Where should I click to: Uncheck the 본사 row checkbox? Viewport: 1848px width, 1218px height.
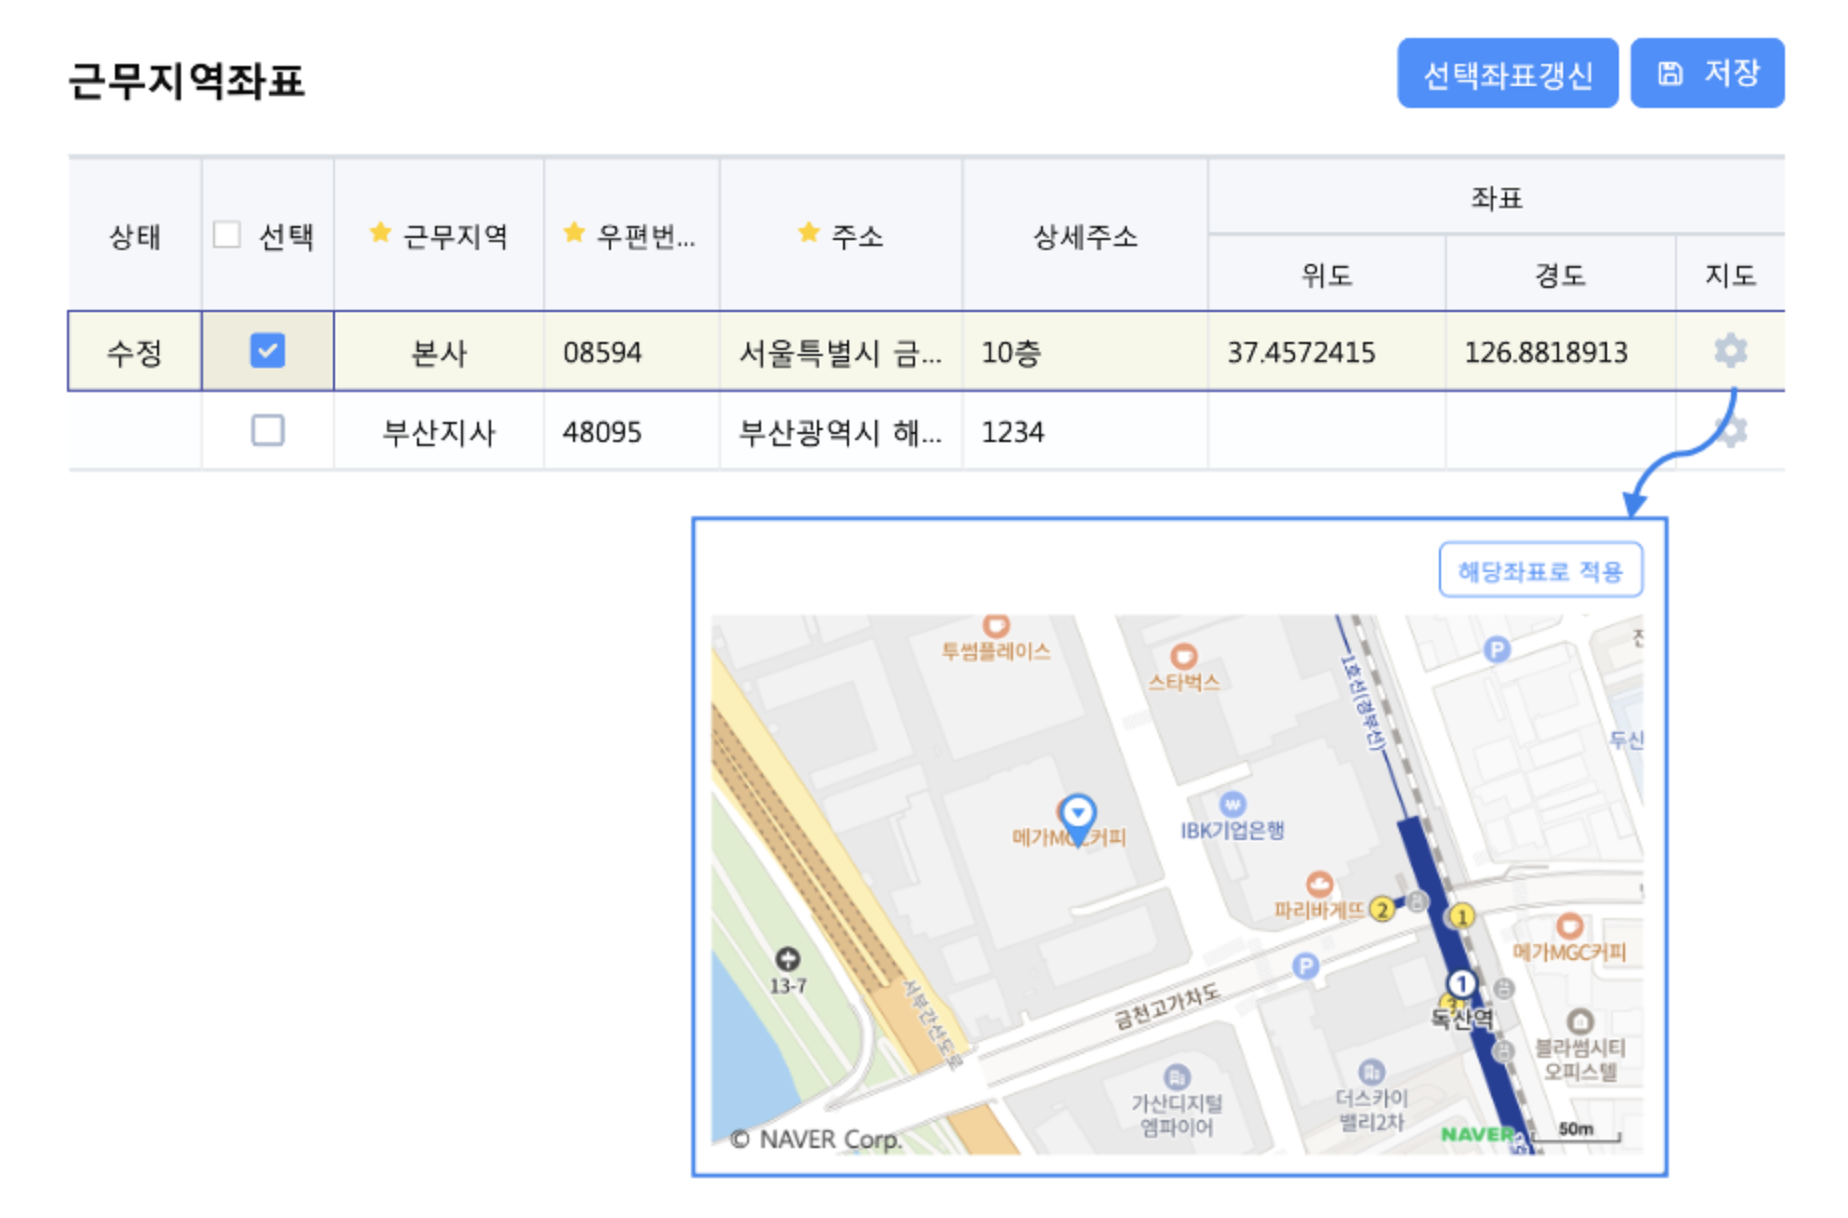(267, 351)
